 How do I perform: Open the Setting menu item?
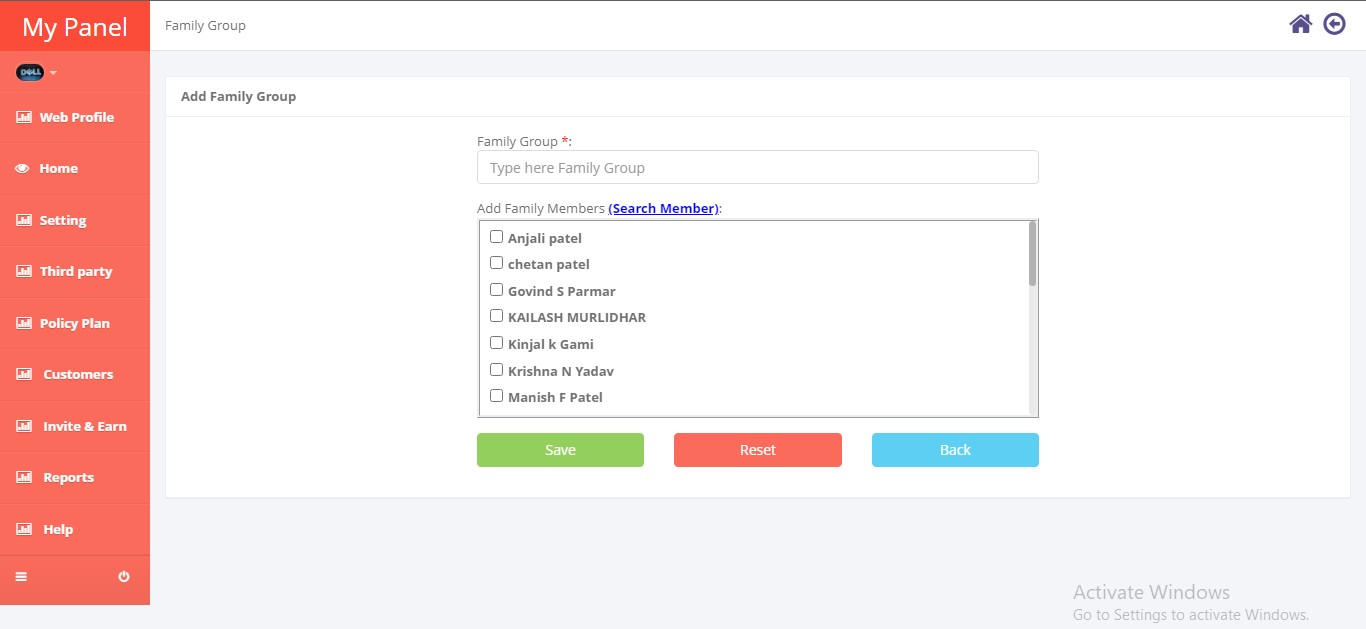(x=75, y=220)
